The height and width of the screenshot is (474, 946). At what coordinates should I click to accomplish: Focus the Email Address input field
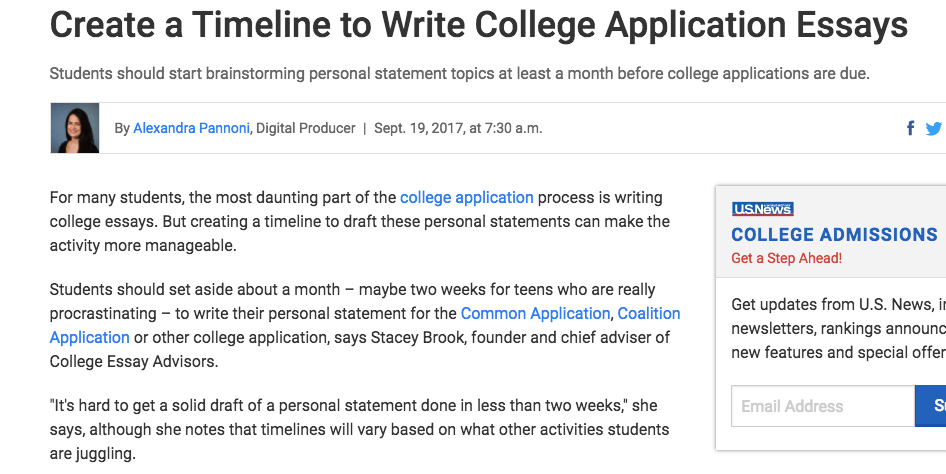click(823, 406)
